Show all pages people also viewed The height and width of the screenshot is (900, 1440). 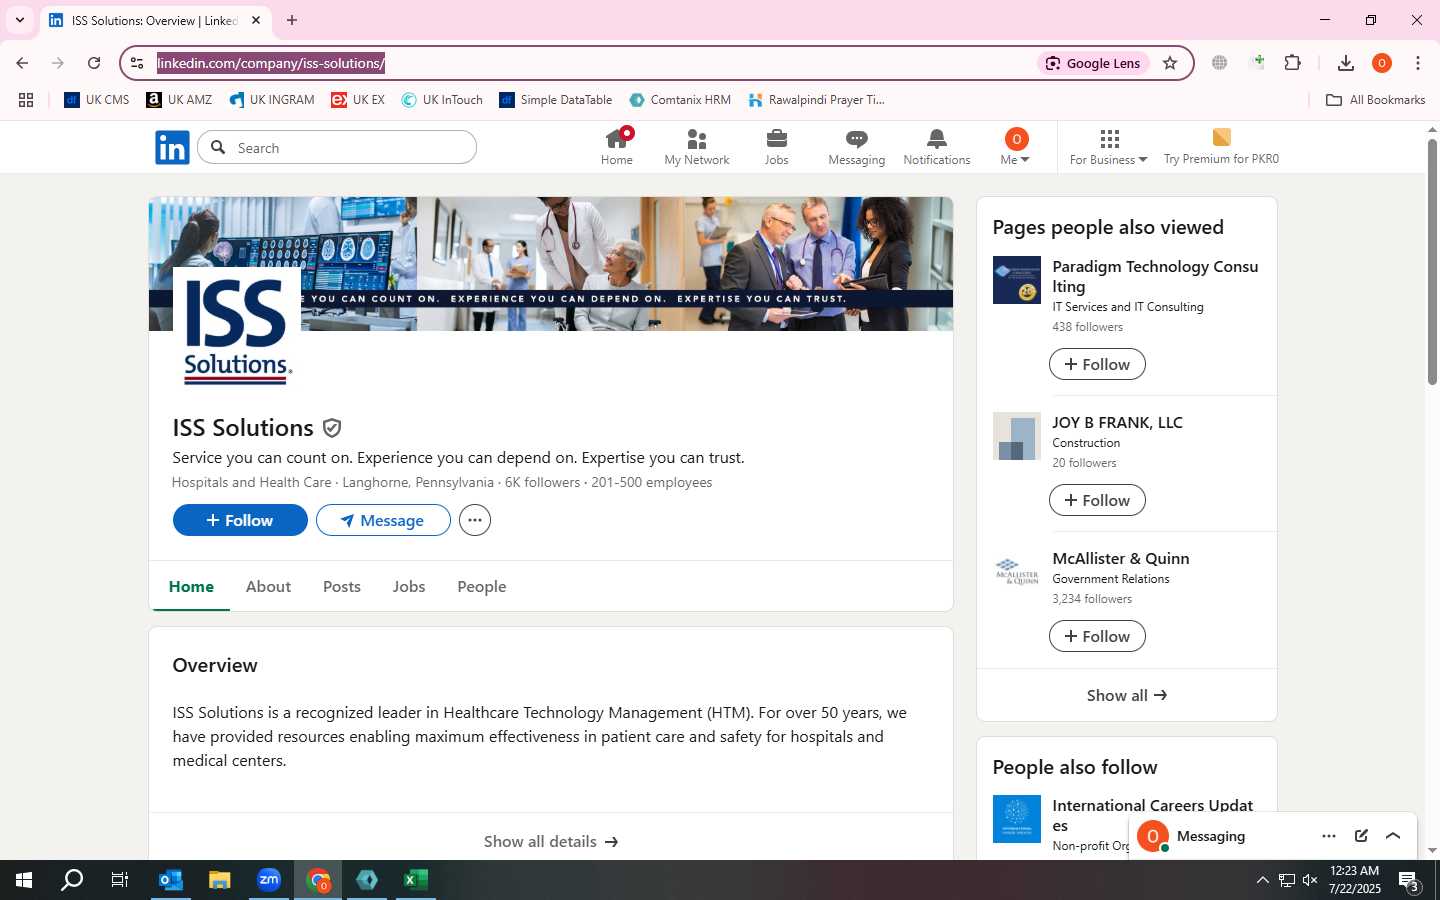pos(1127,695)
